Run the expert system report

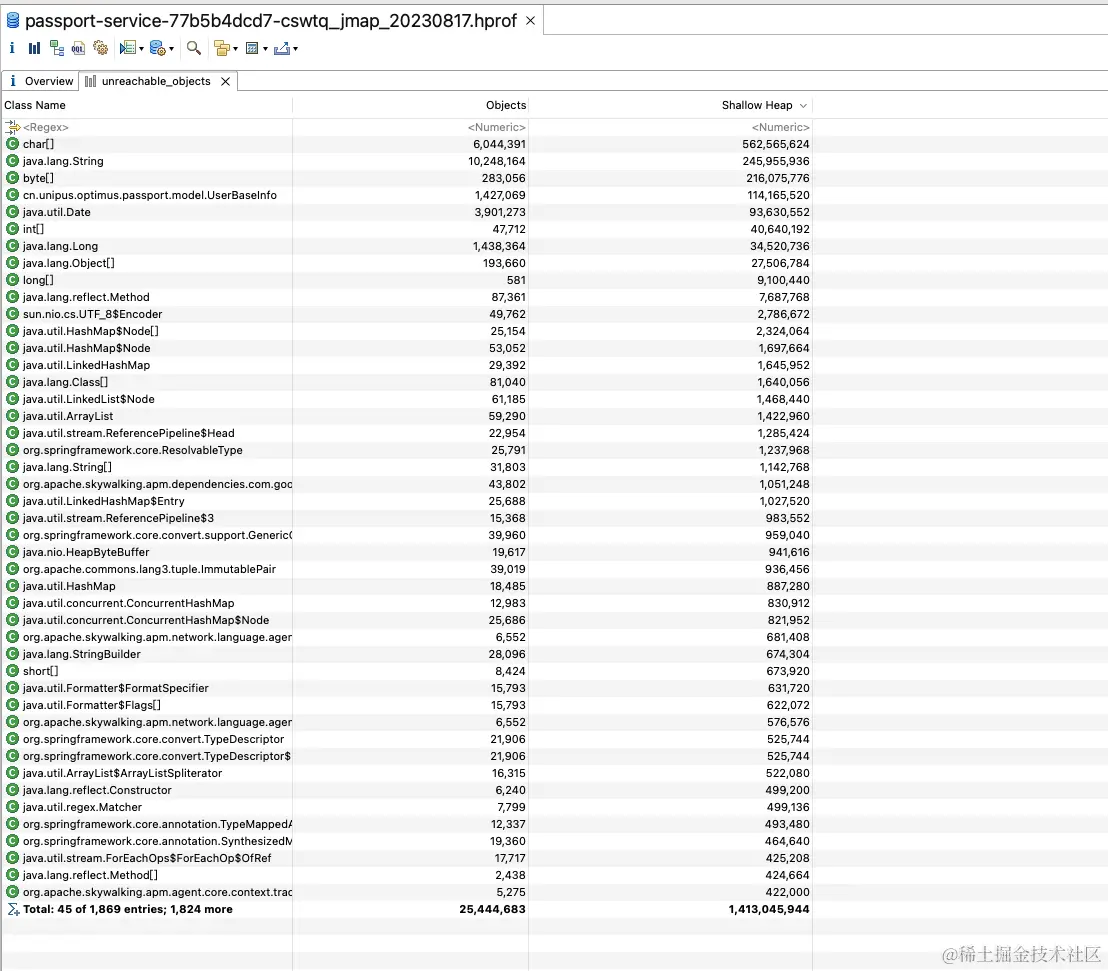[127, 48]
